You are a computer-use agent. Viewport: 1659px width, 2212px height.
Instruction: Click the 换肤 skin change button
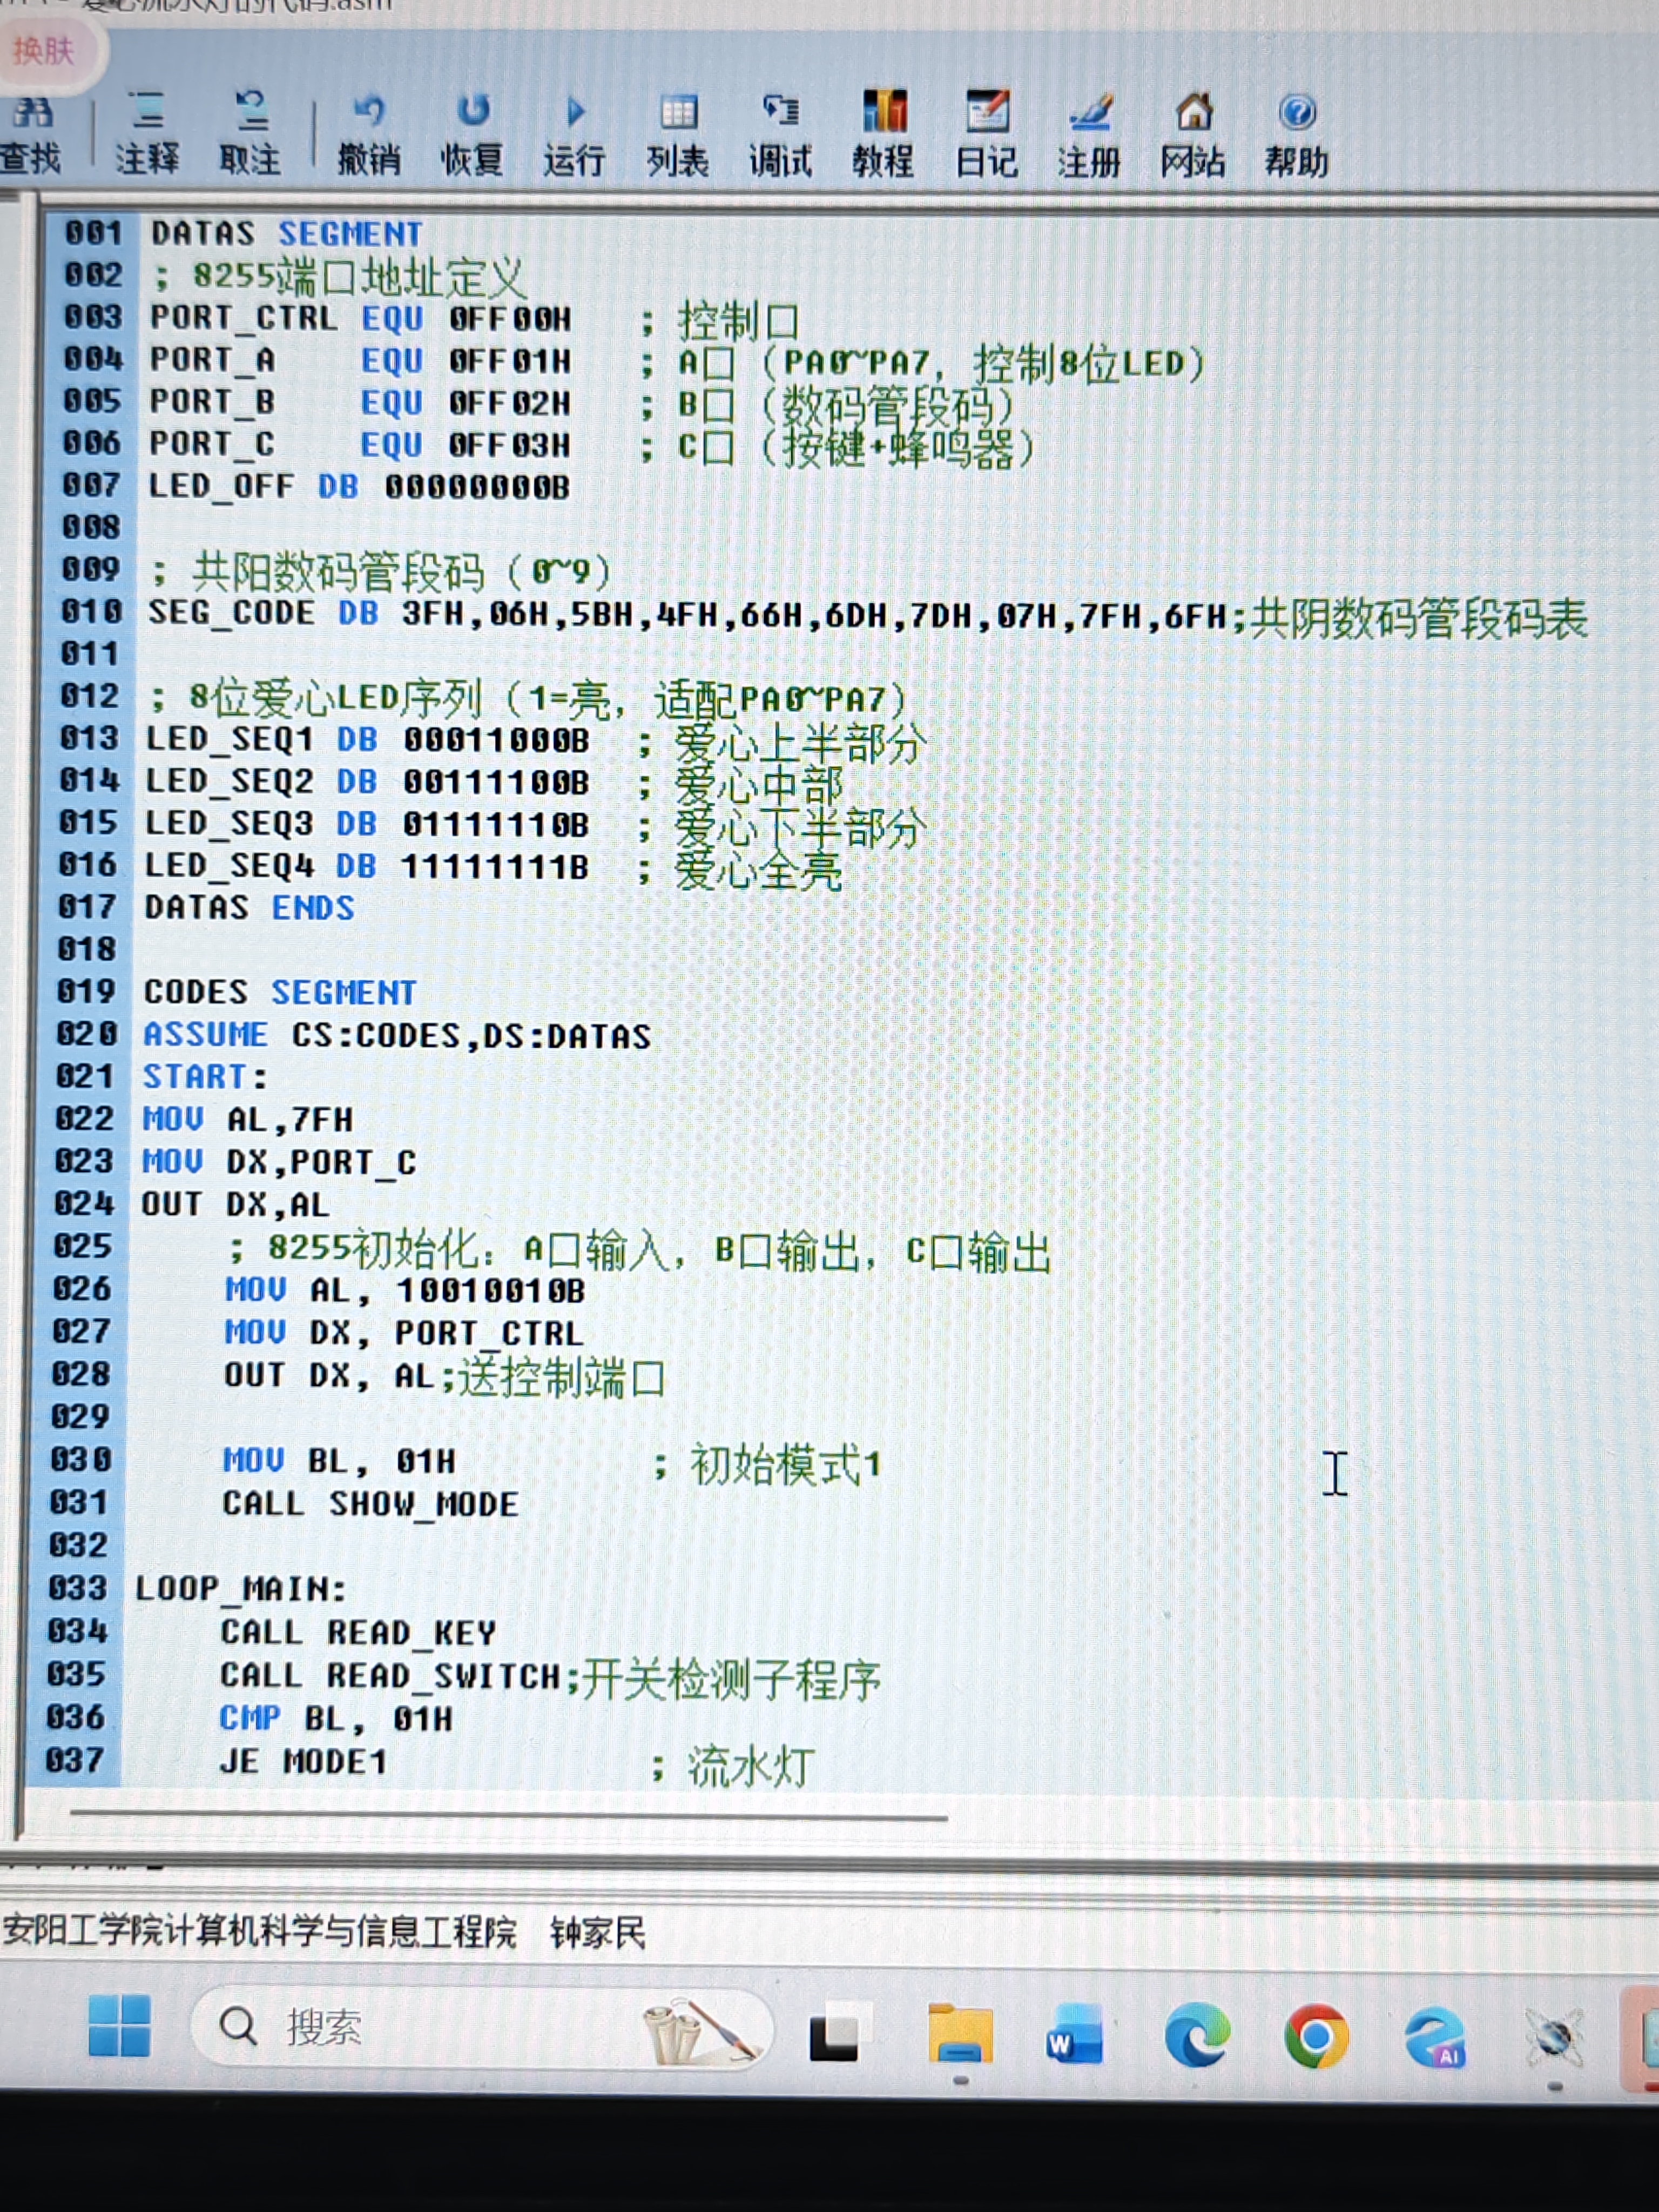(44, 50)
